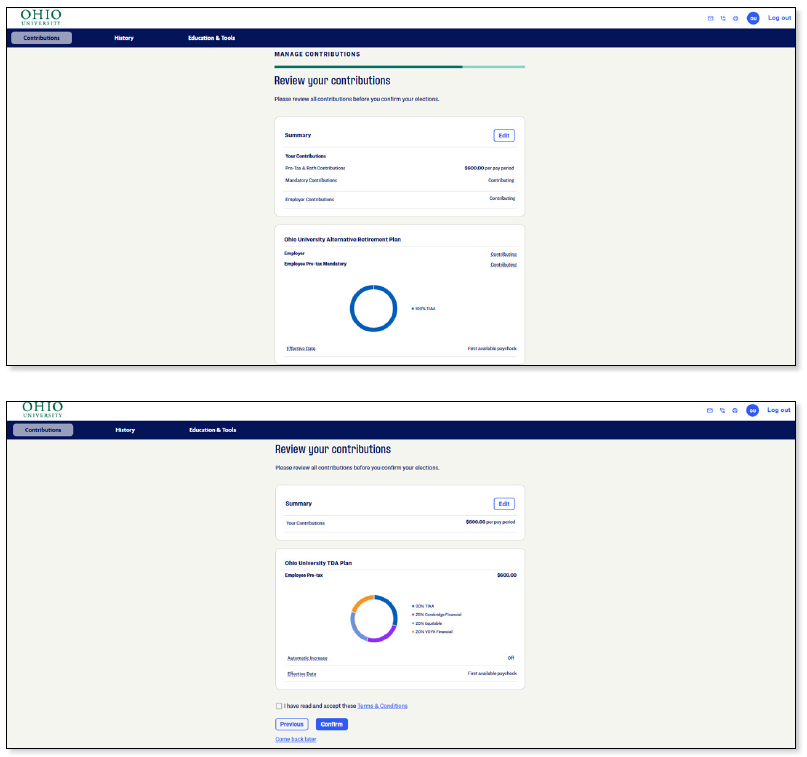This screenshot has height=757, width=807.
Task: Click phone contact icon on Alternative Retirement Plan page
Action: click(x=723, y=18)
